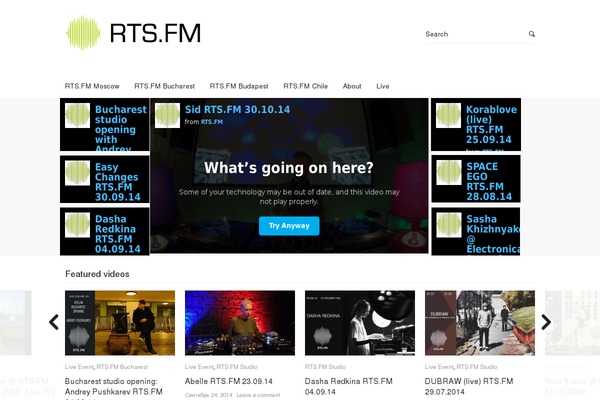Click Live Event category under Bucharest studio video
600x400 pixels.
(x=79, y=367)
